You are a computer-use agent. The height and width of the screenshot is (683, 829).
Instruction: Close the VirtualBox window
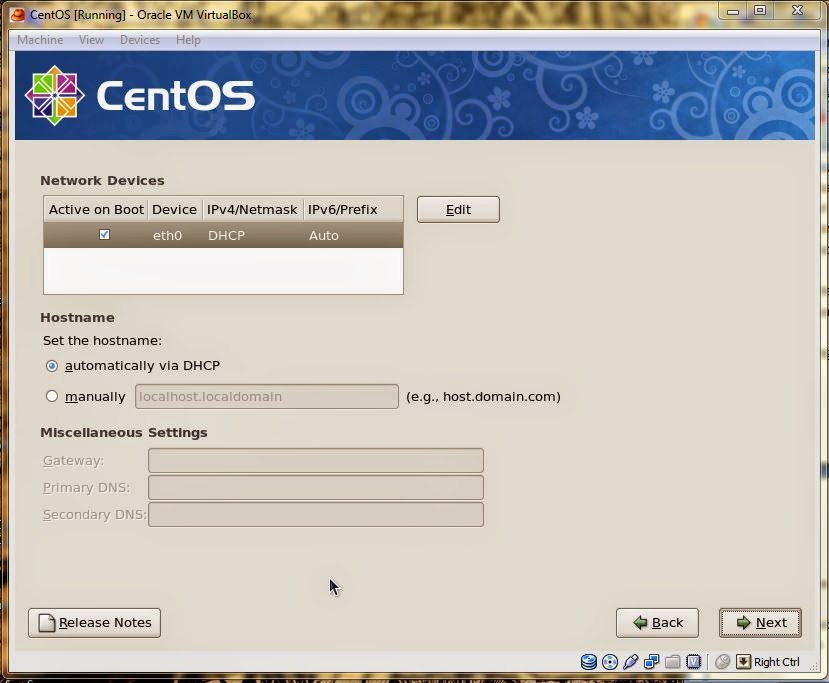pos(798,11)
